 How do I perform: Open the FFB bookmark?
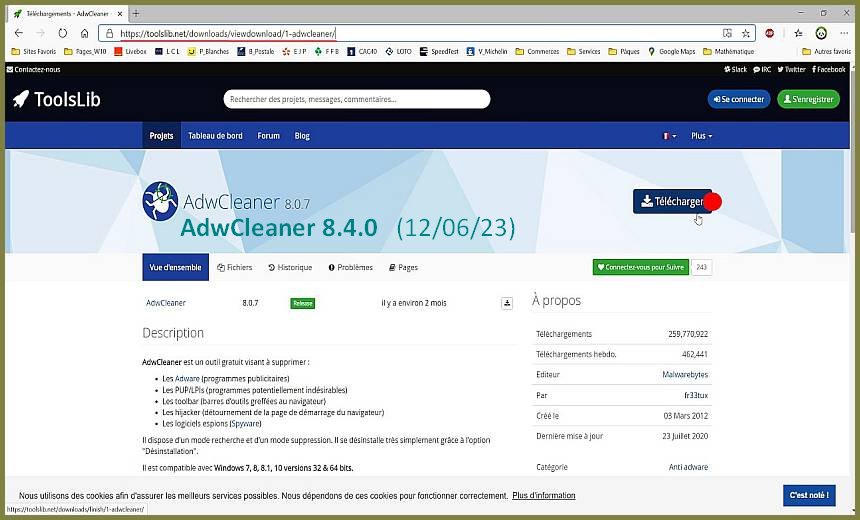click(326, 51)
